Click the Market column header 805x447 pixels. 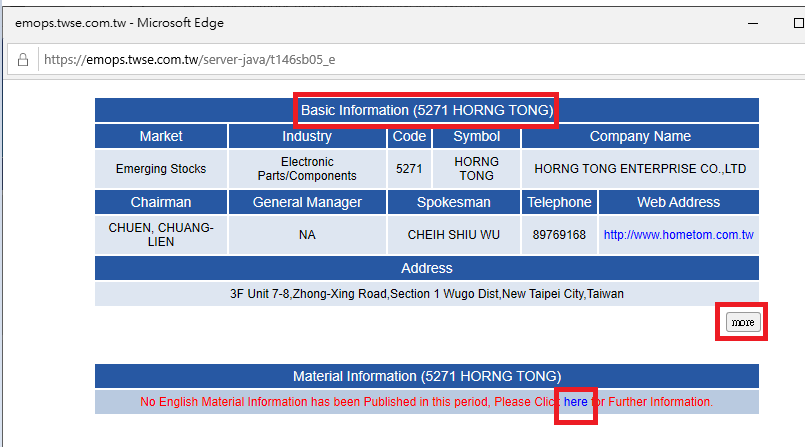click(161, 137)
